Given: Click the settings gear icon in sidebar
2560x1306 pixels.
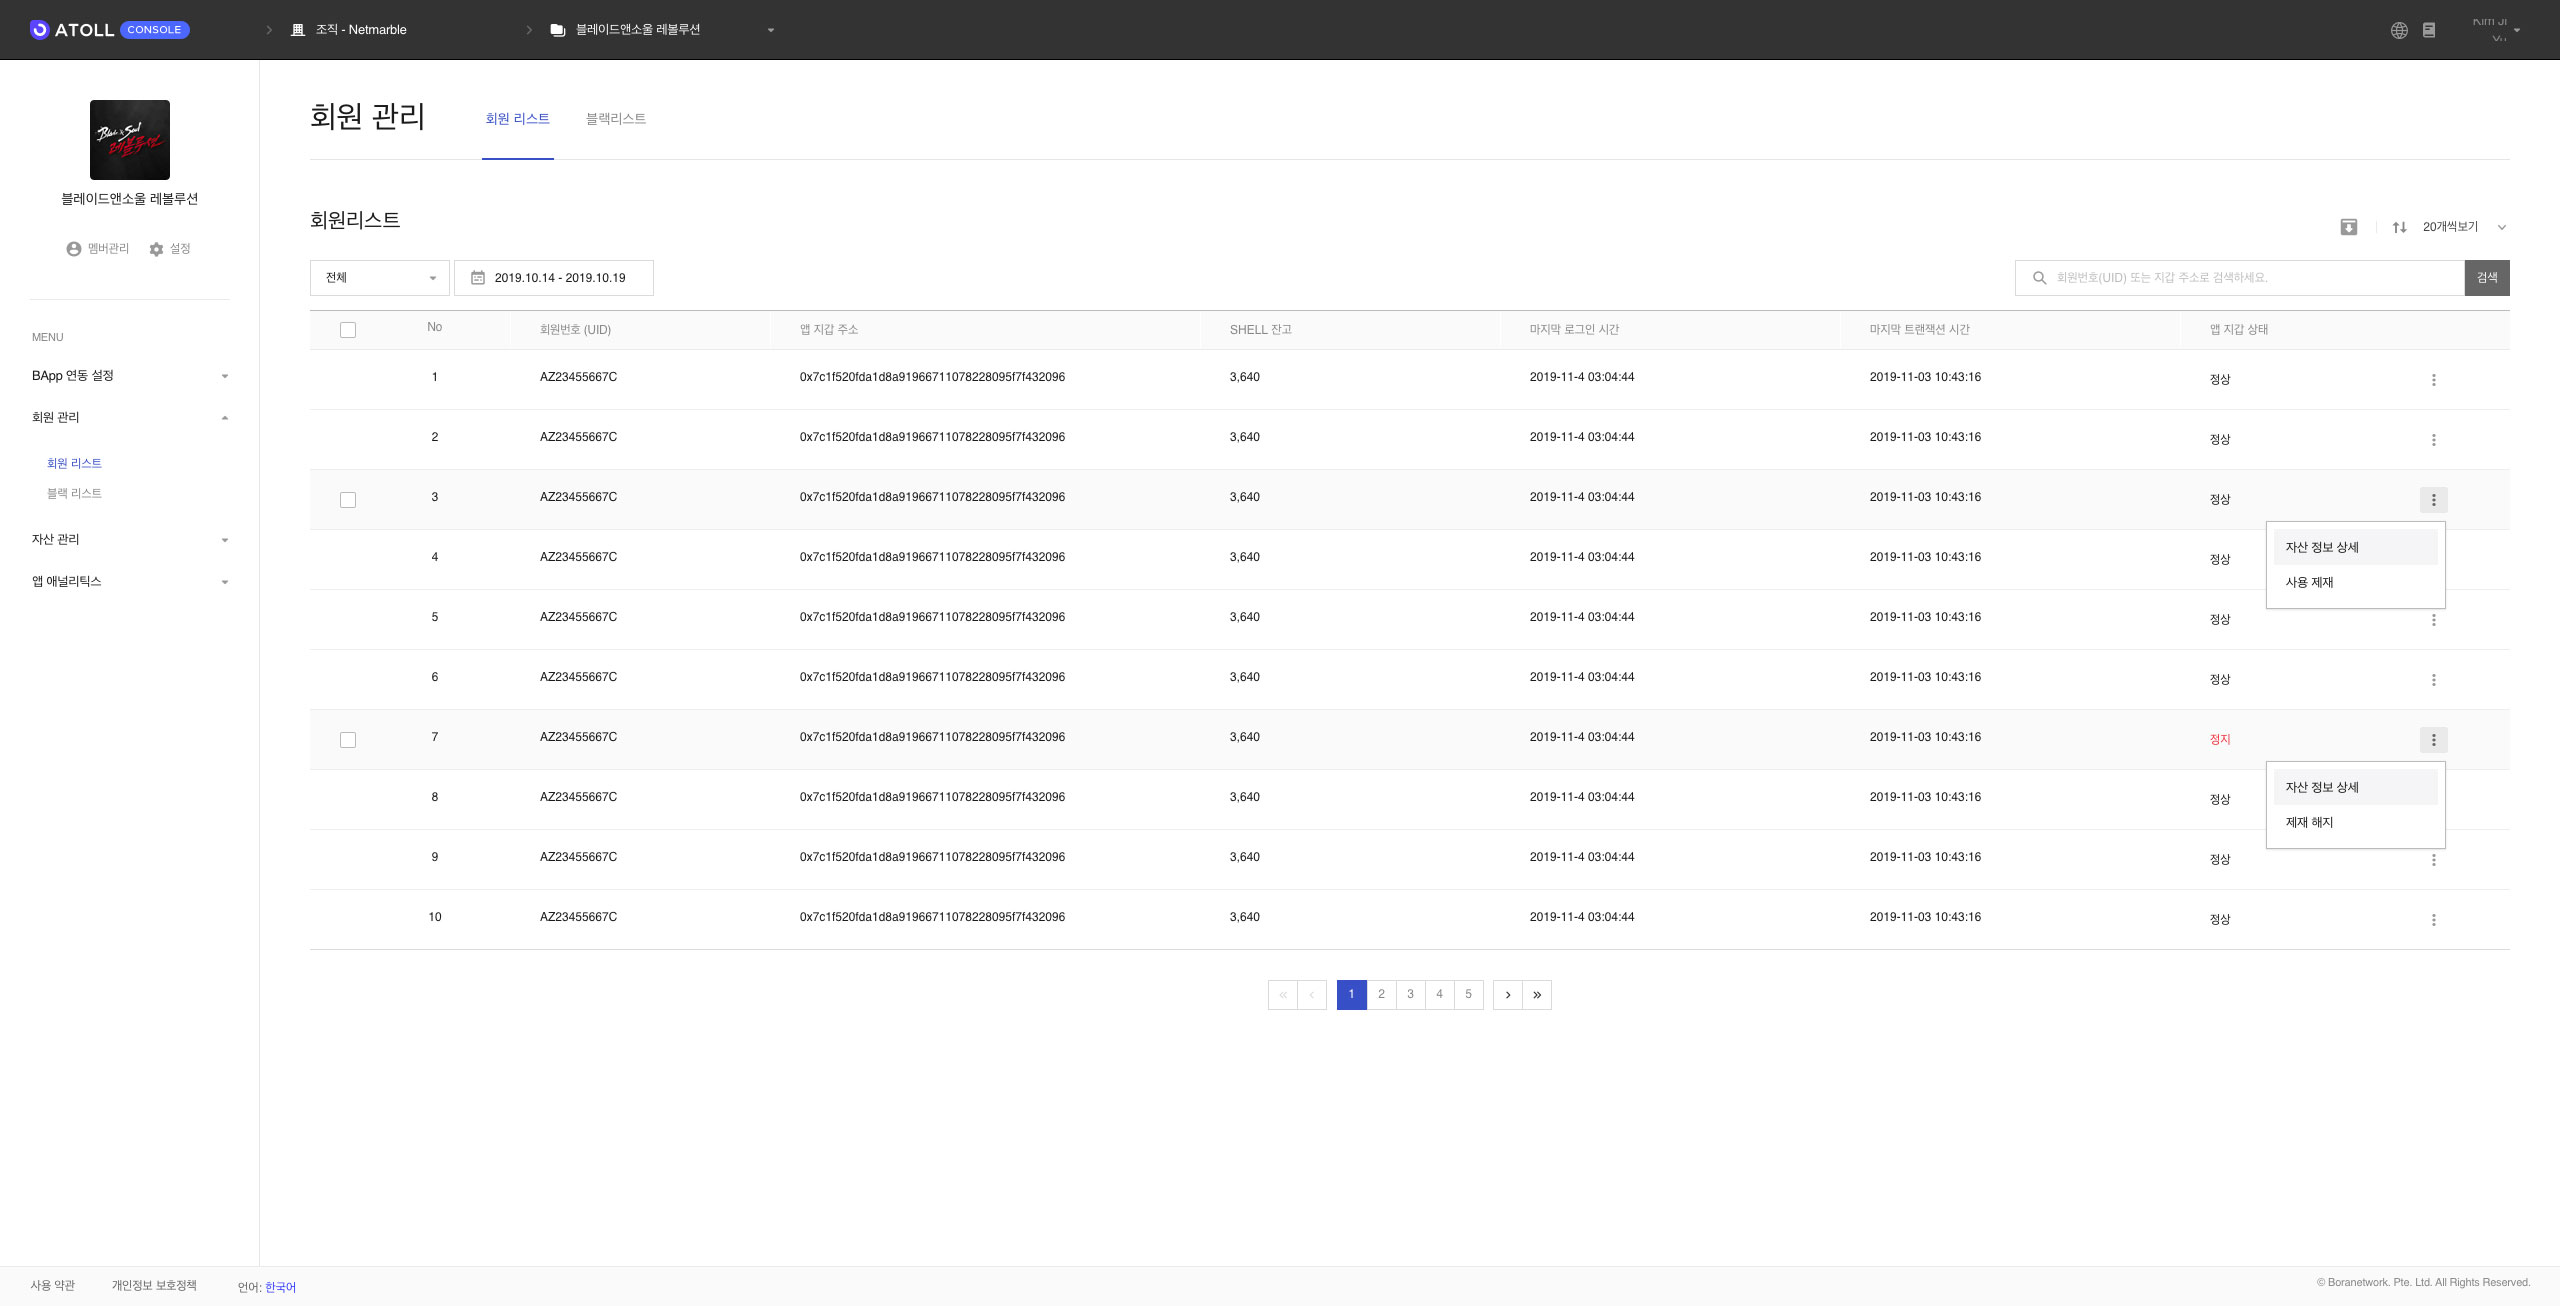Looking at the screenshot, I should pyautogui.click(x=157, y=249).
